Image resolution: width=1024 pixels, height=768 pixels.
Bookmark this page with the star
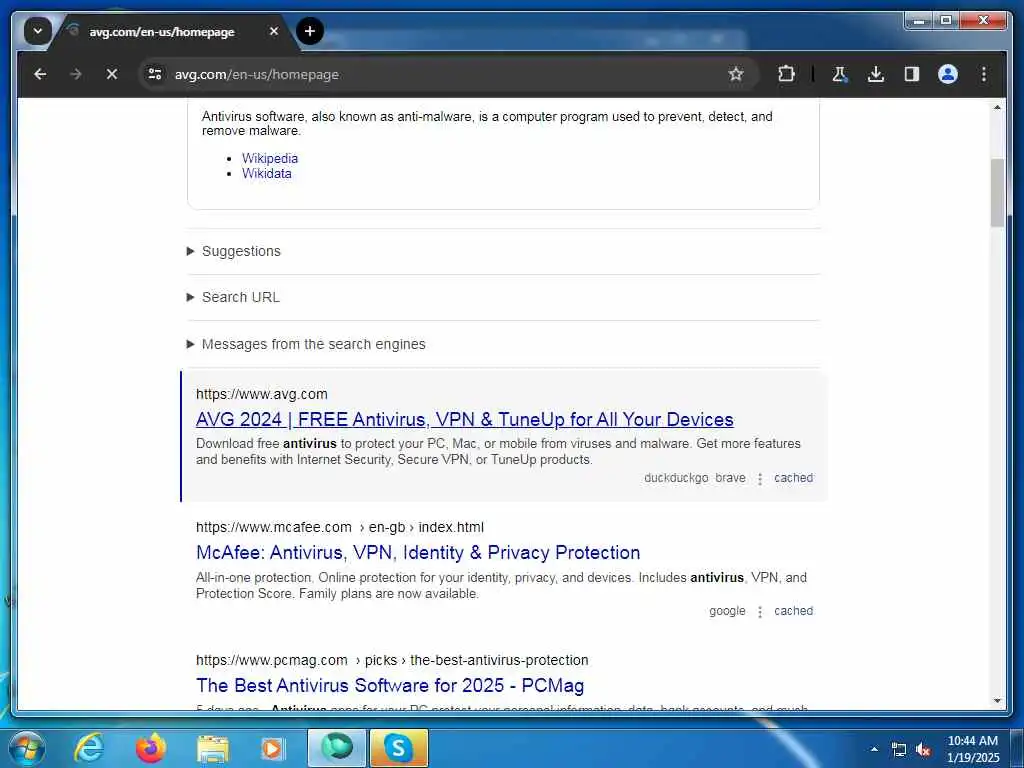[736, 74]
